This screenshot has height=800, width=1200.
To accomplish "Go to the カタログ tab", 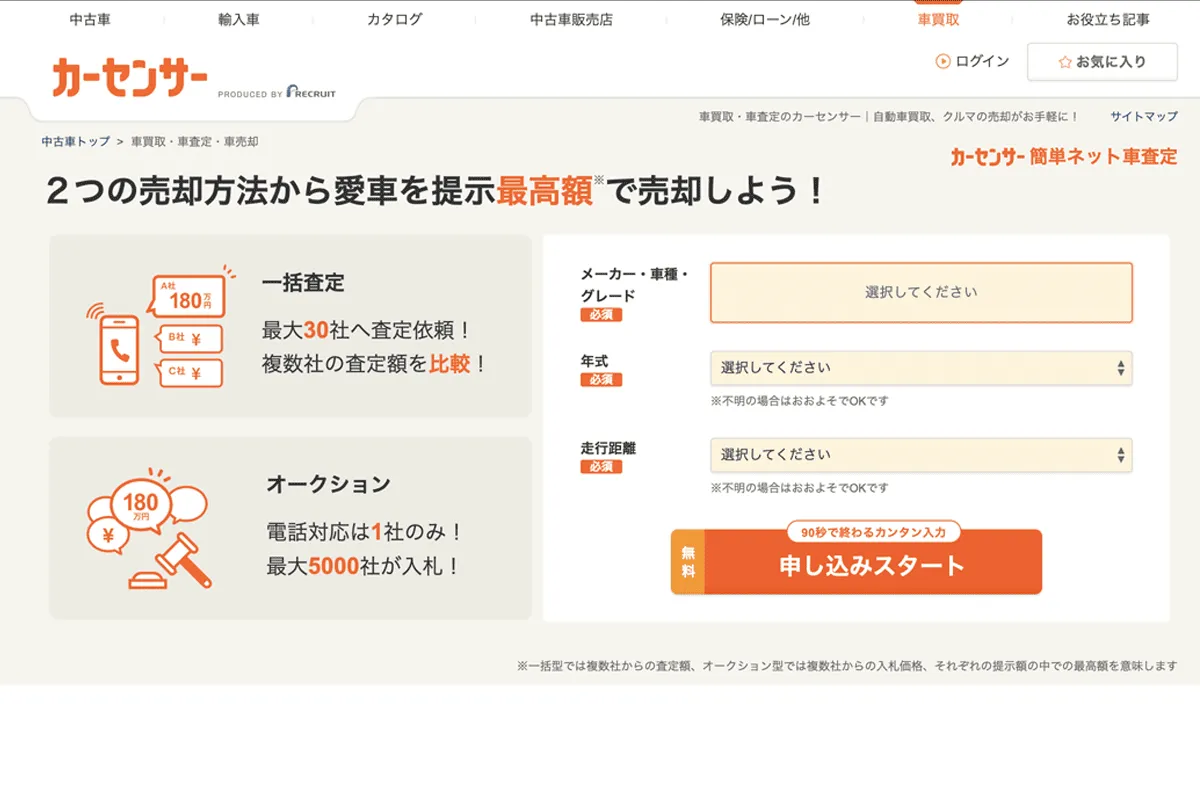I will 394,19.
